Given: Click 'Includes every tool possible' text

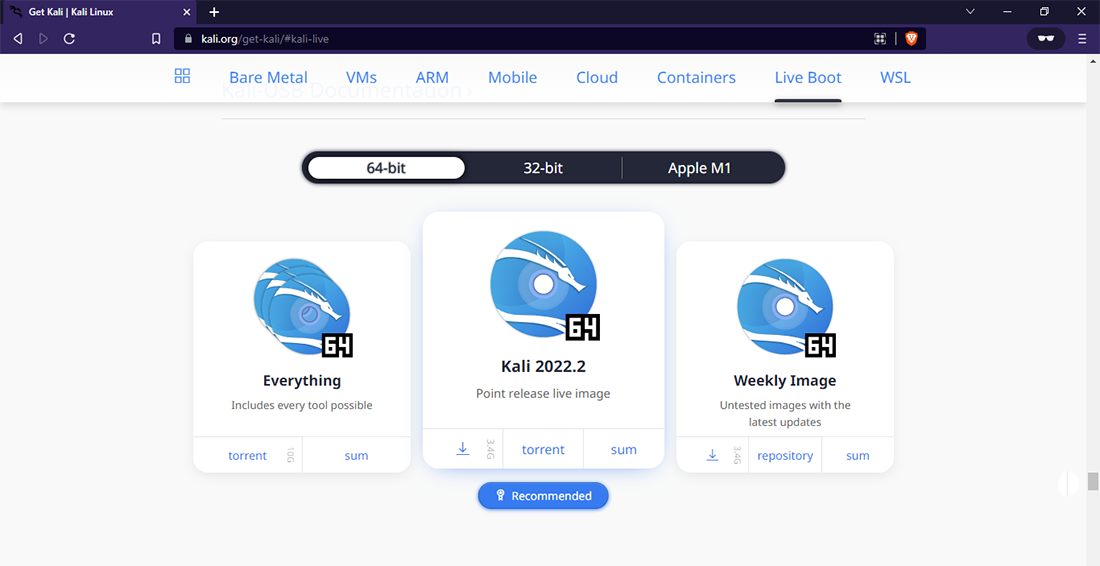Looking at the screenshot, I should [x=302, y=405].
